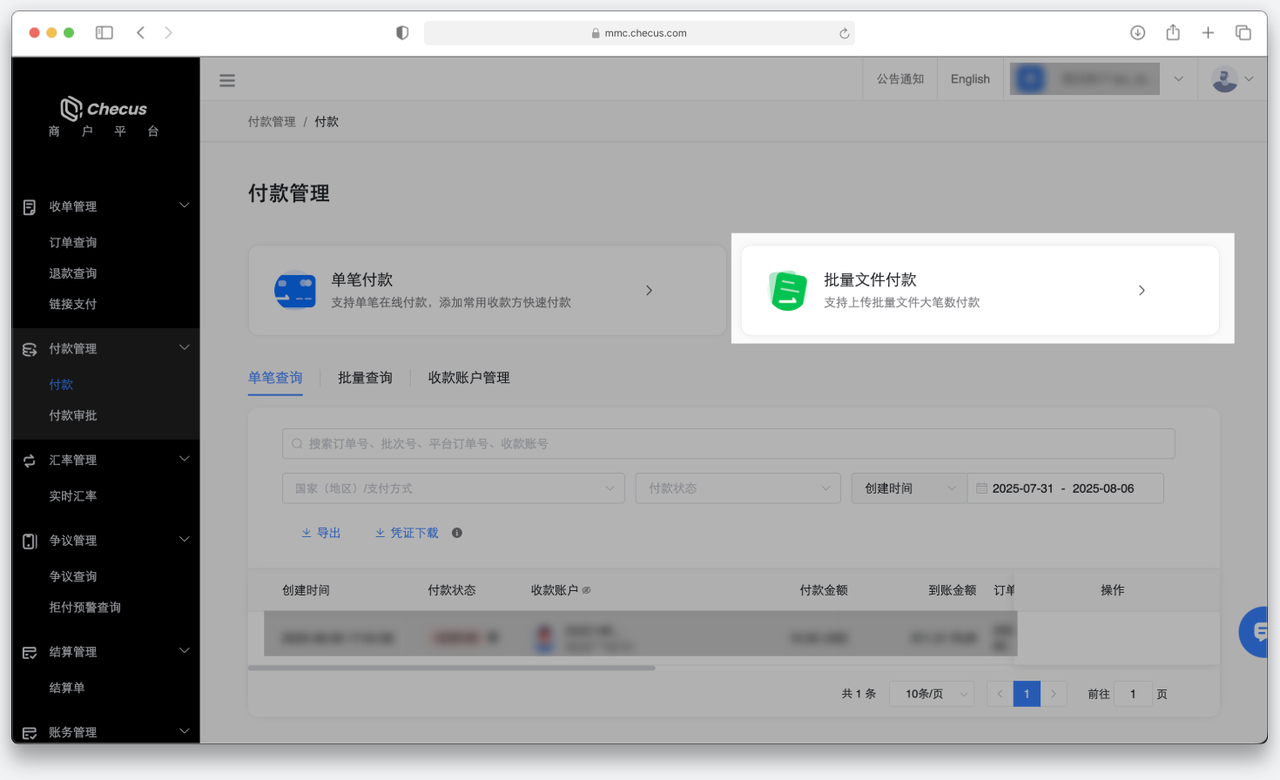Click the user avatar icon

1224,79
